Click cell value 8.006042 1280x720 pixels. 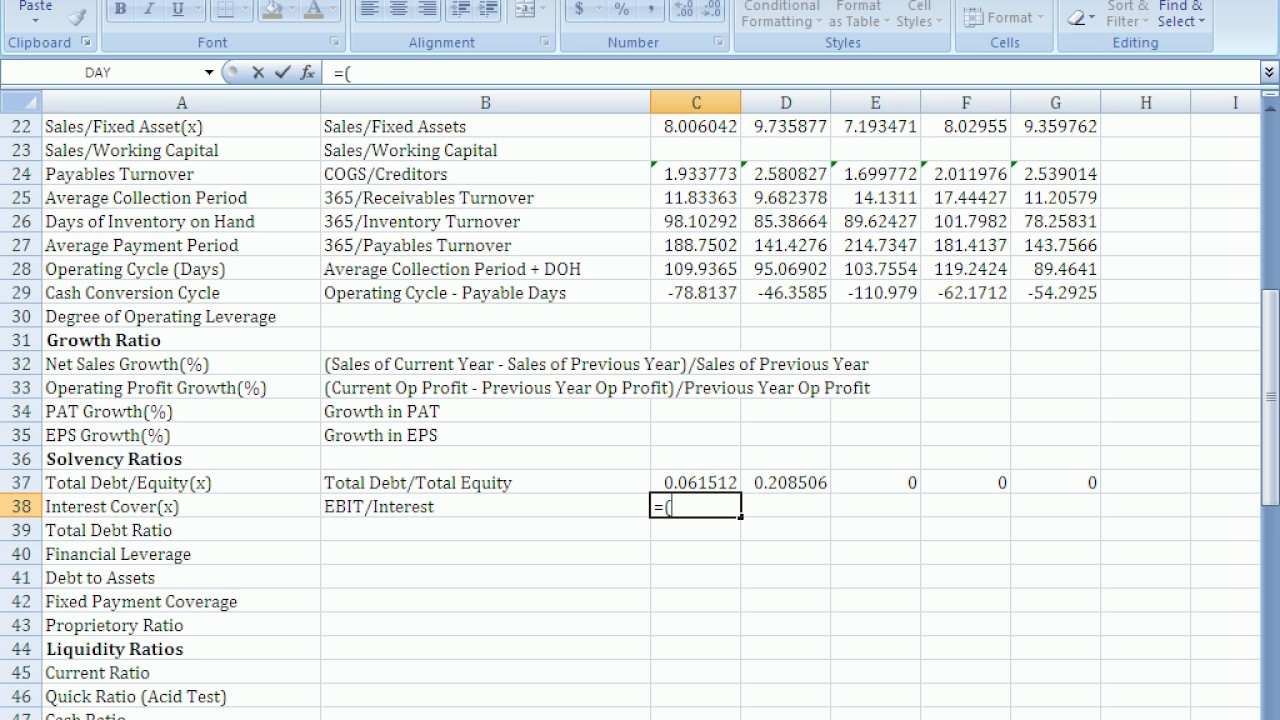coord(696,126)
